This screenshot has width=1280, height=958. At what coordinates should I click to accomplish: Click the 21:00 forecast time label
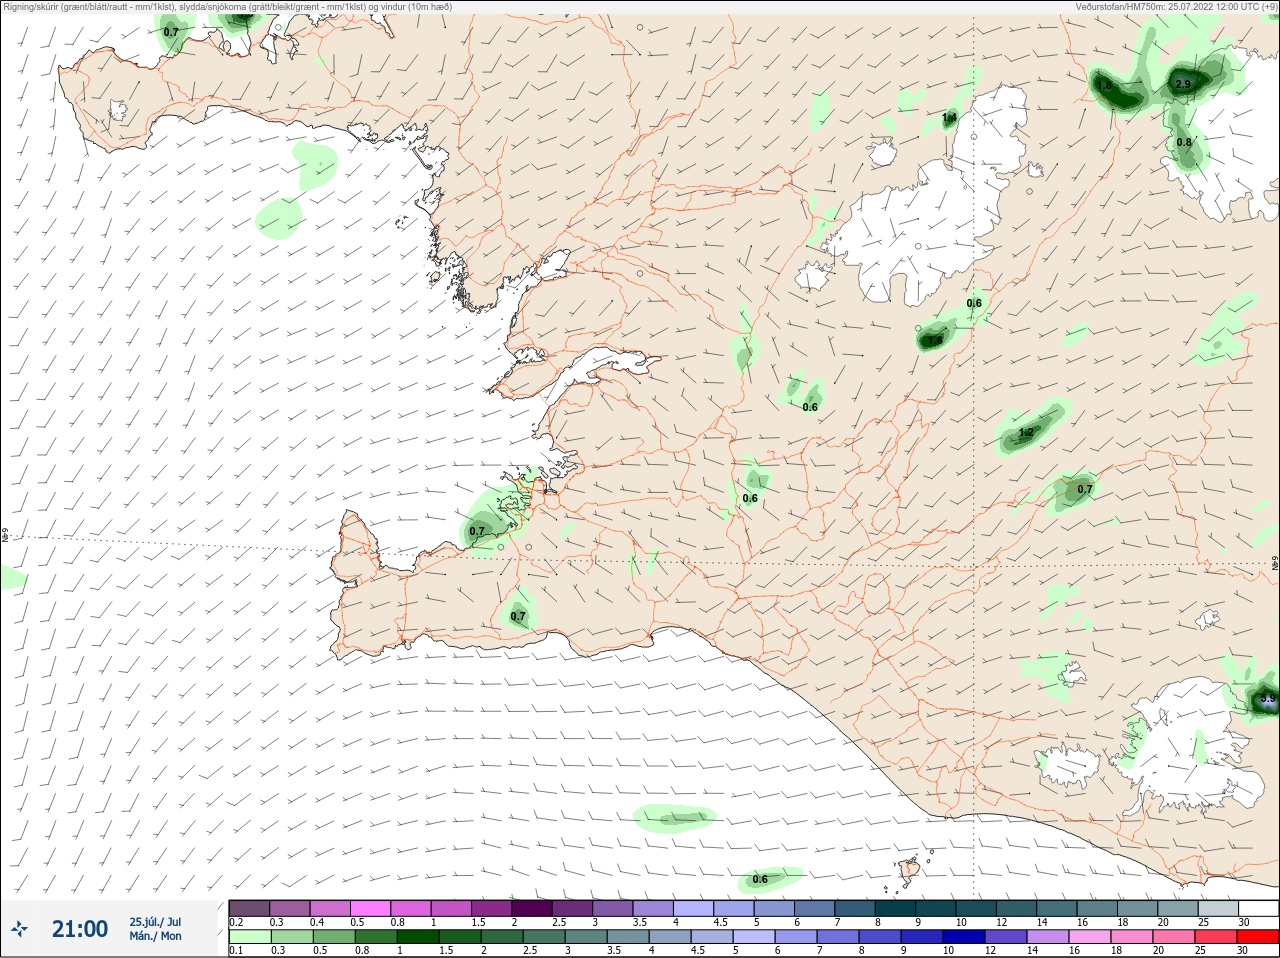point(80,929)
